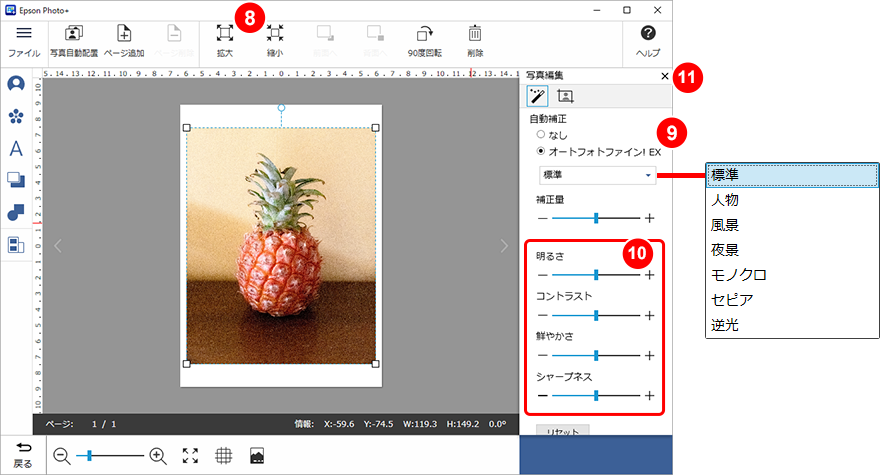Click the 戻る back button
This screenshot has width=880, height=475.
click(23, 456)
